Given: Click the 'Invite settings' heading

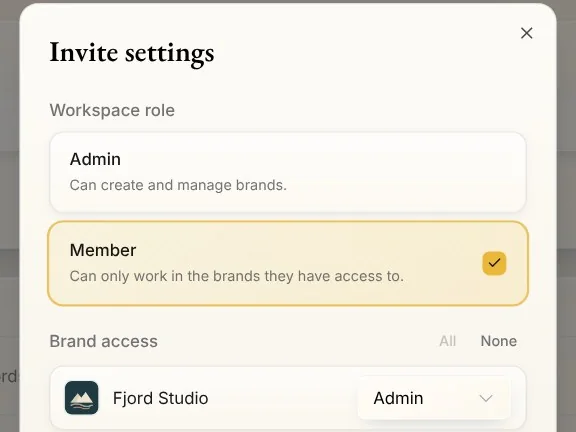Looking at the screenshot, I should (132, 53).
